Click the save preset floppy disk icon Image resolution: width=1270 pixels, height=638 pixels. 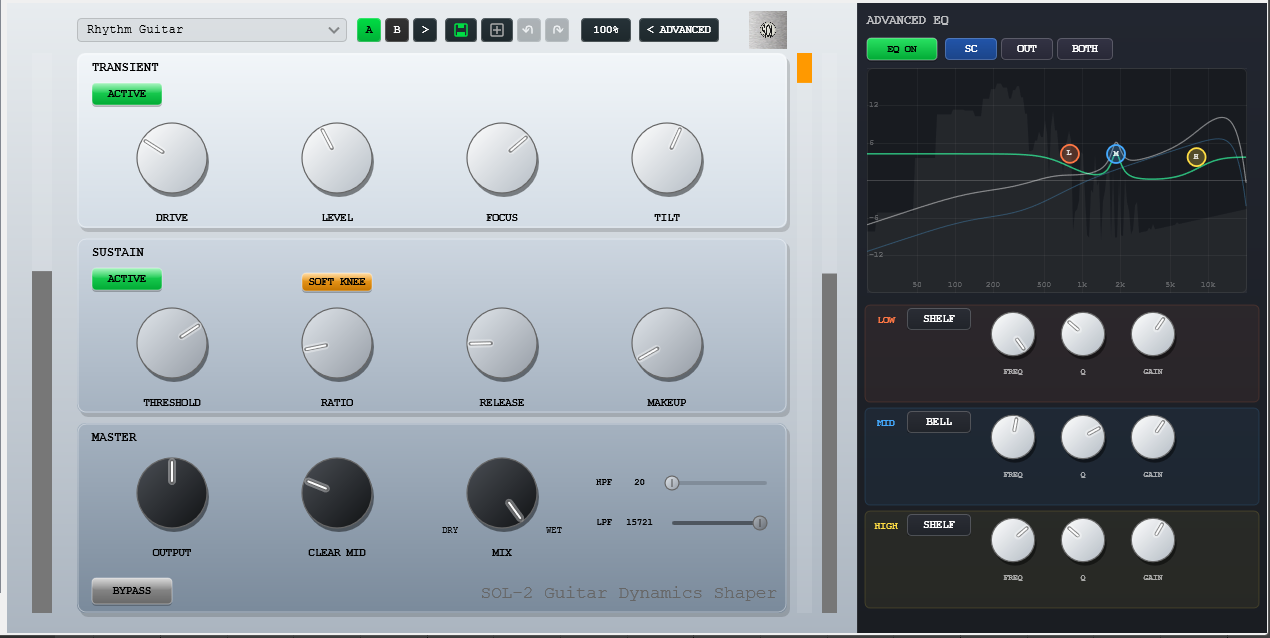pos(460,30)
